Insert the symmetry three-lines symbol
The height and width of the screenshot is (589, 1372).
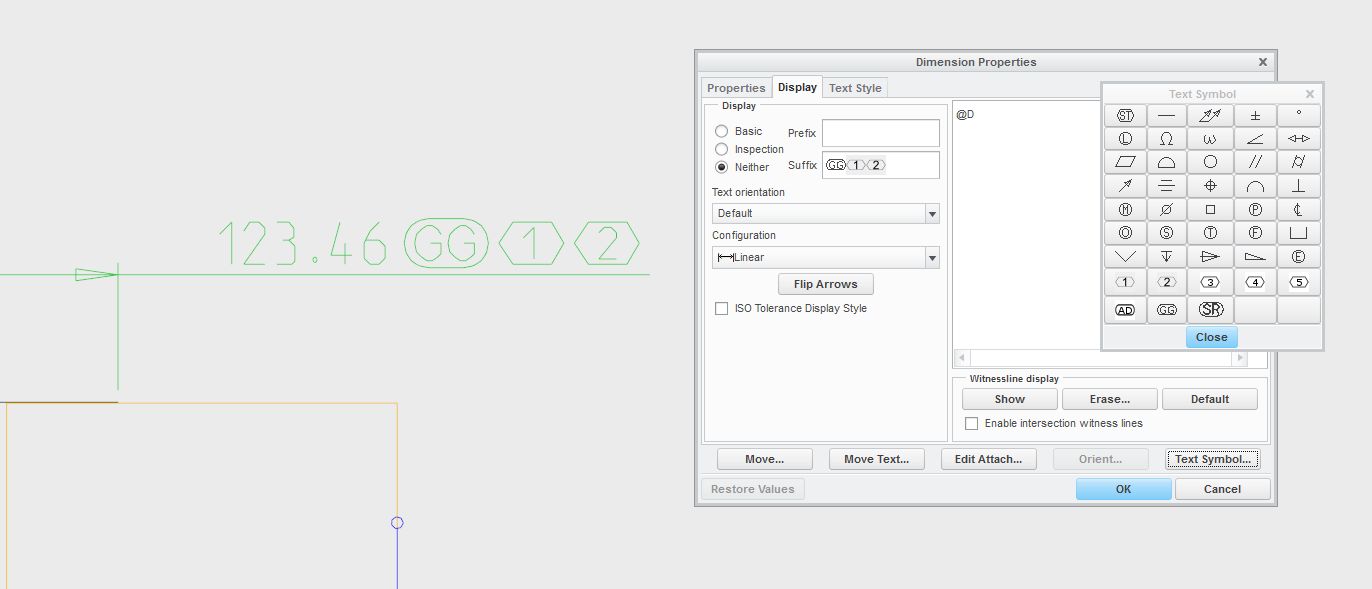pos(1168,186)
